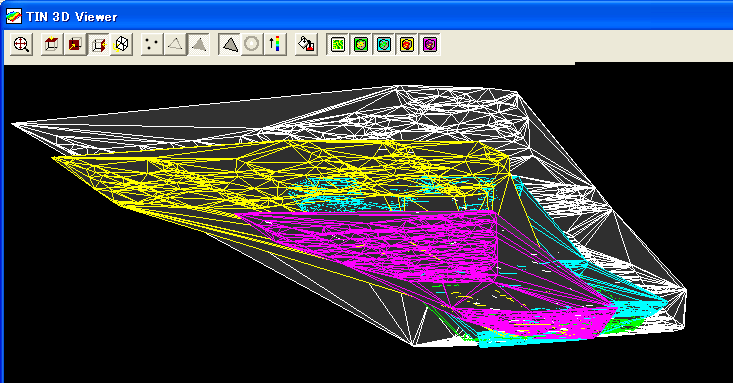Click the elevation color ramp arrow icon
This screenshot has width=733, height=383.
click(x=275, y=44)
